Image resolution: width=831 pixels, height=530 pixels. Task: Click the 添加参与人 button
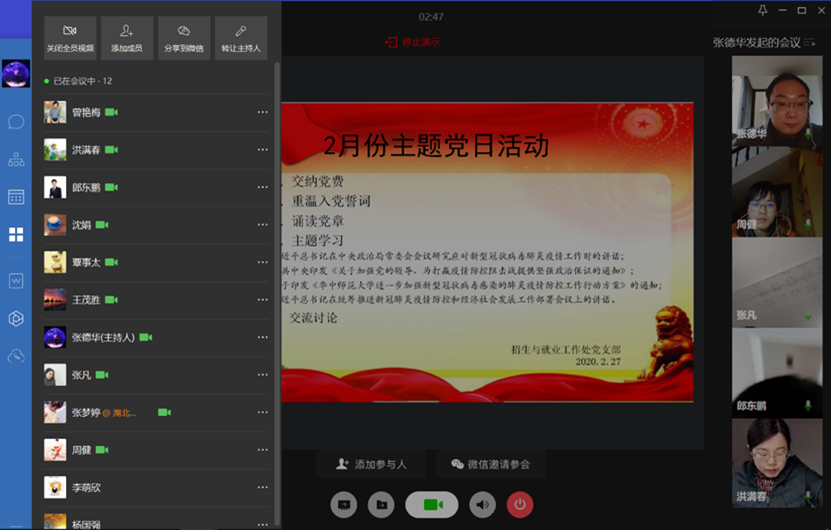pos(372,464)
